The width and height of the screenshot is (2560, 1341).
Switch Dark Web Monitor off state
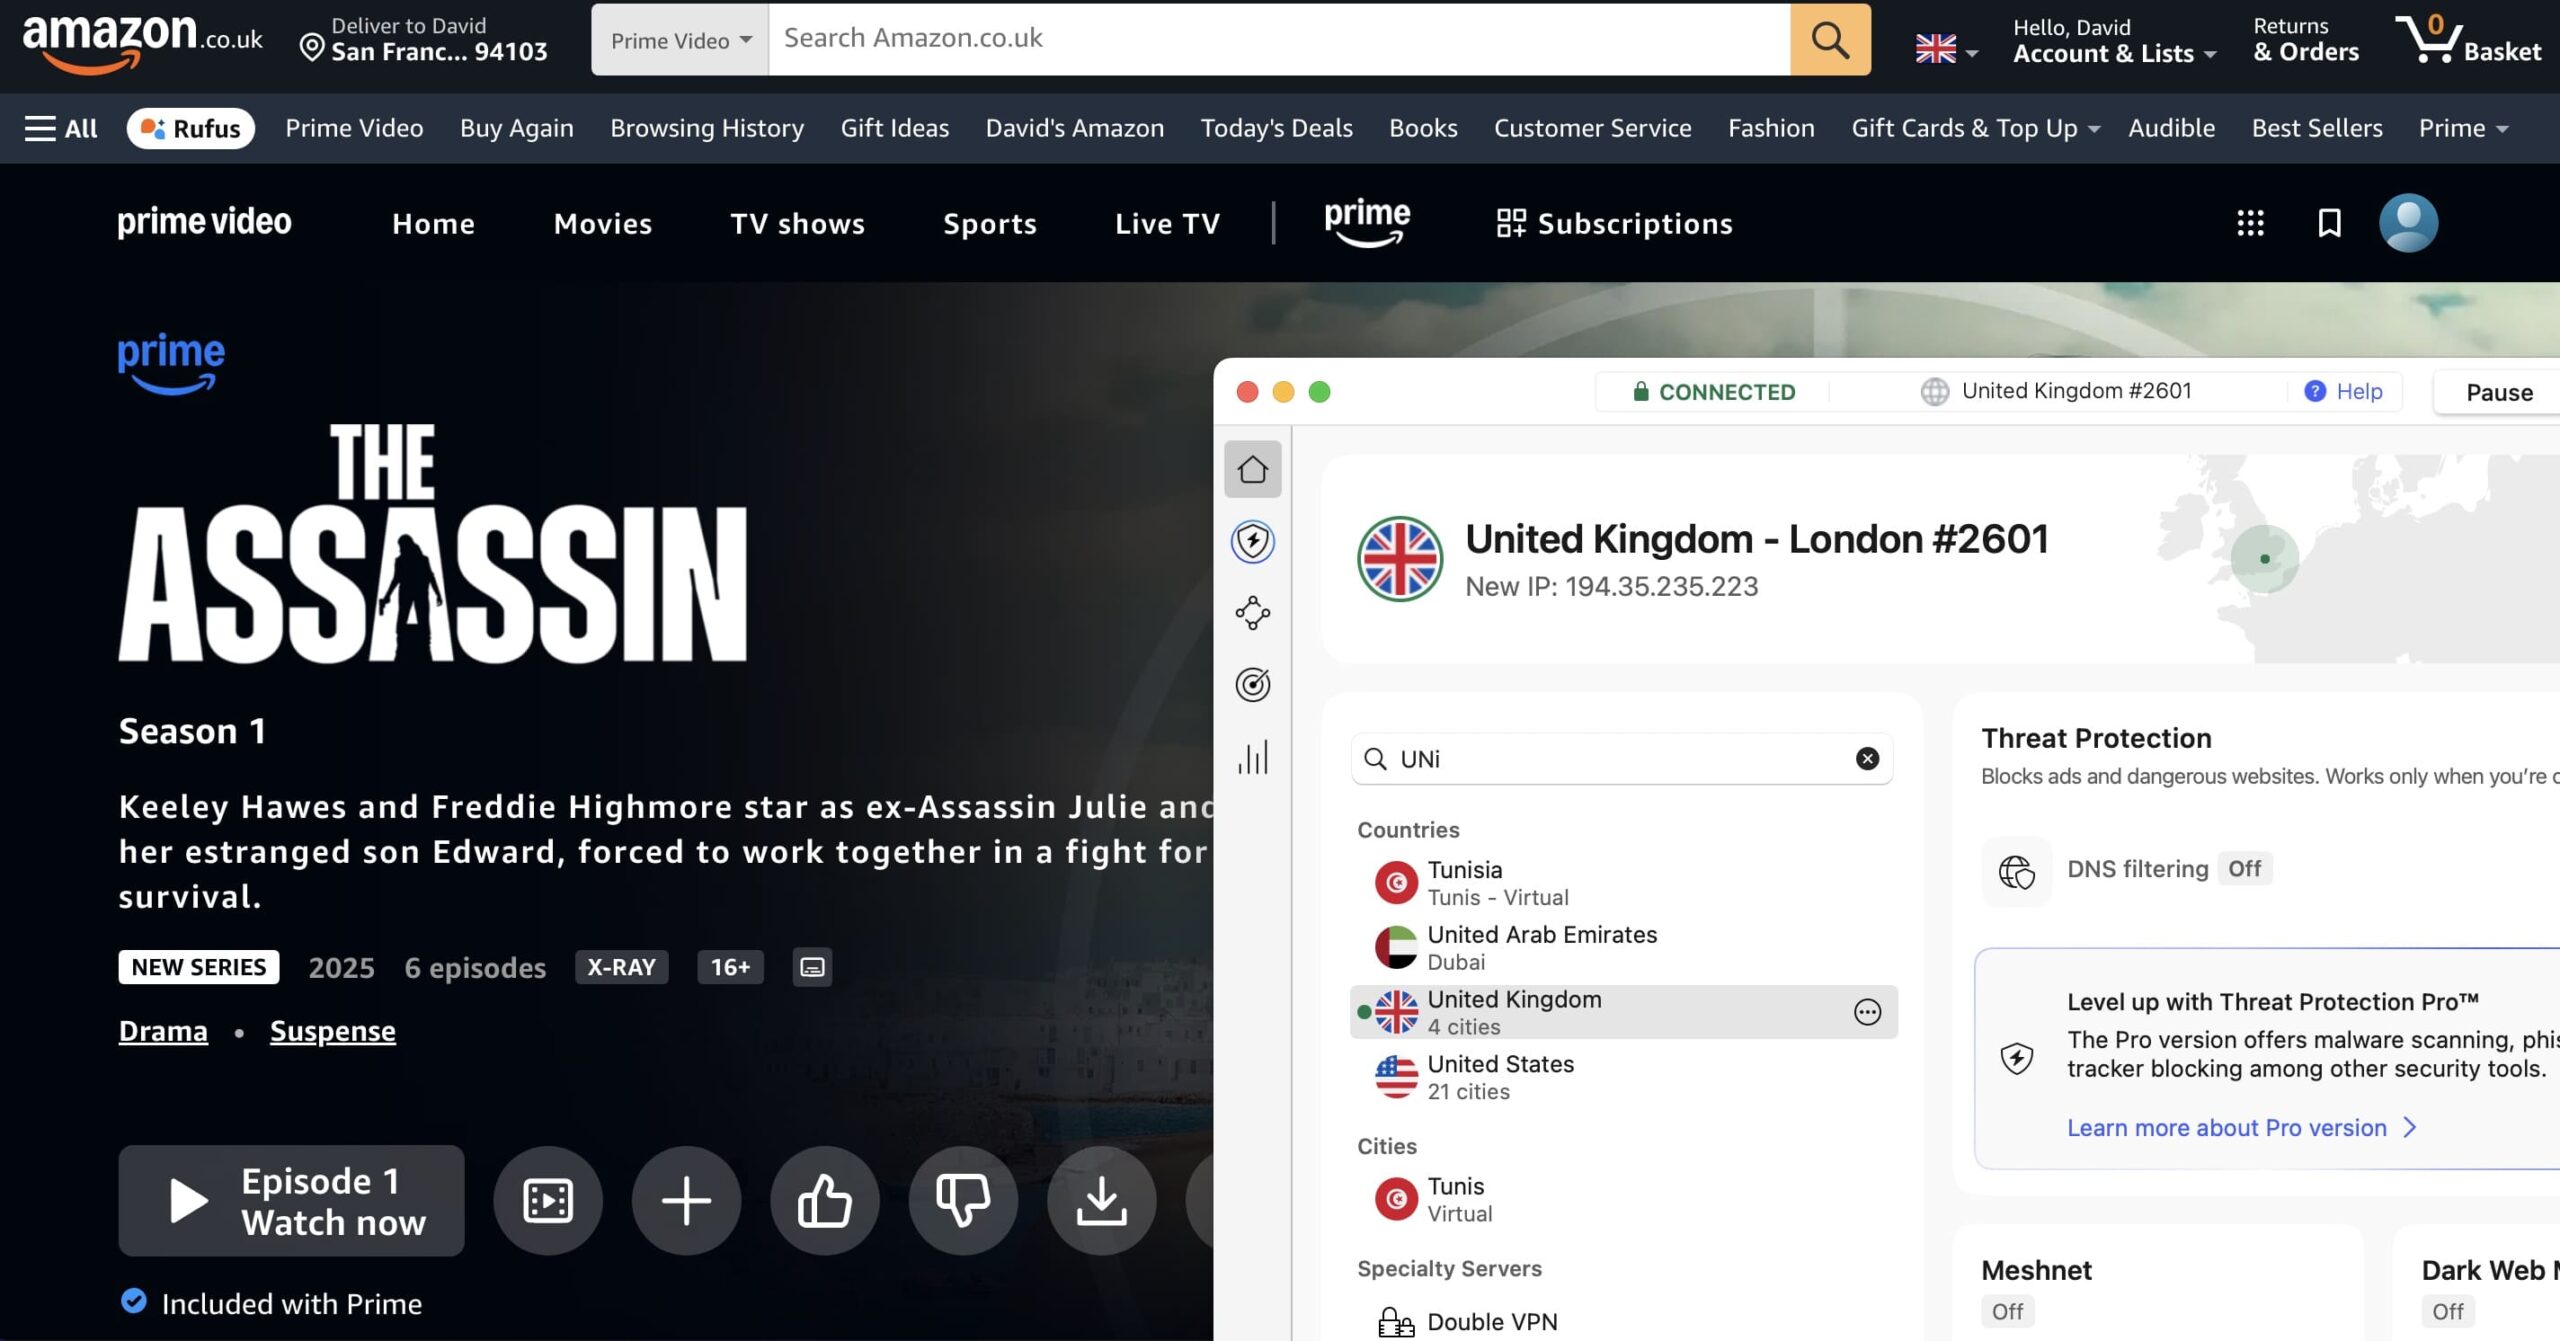click(x=2447, y=1310)
